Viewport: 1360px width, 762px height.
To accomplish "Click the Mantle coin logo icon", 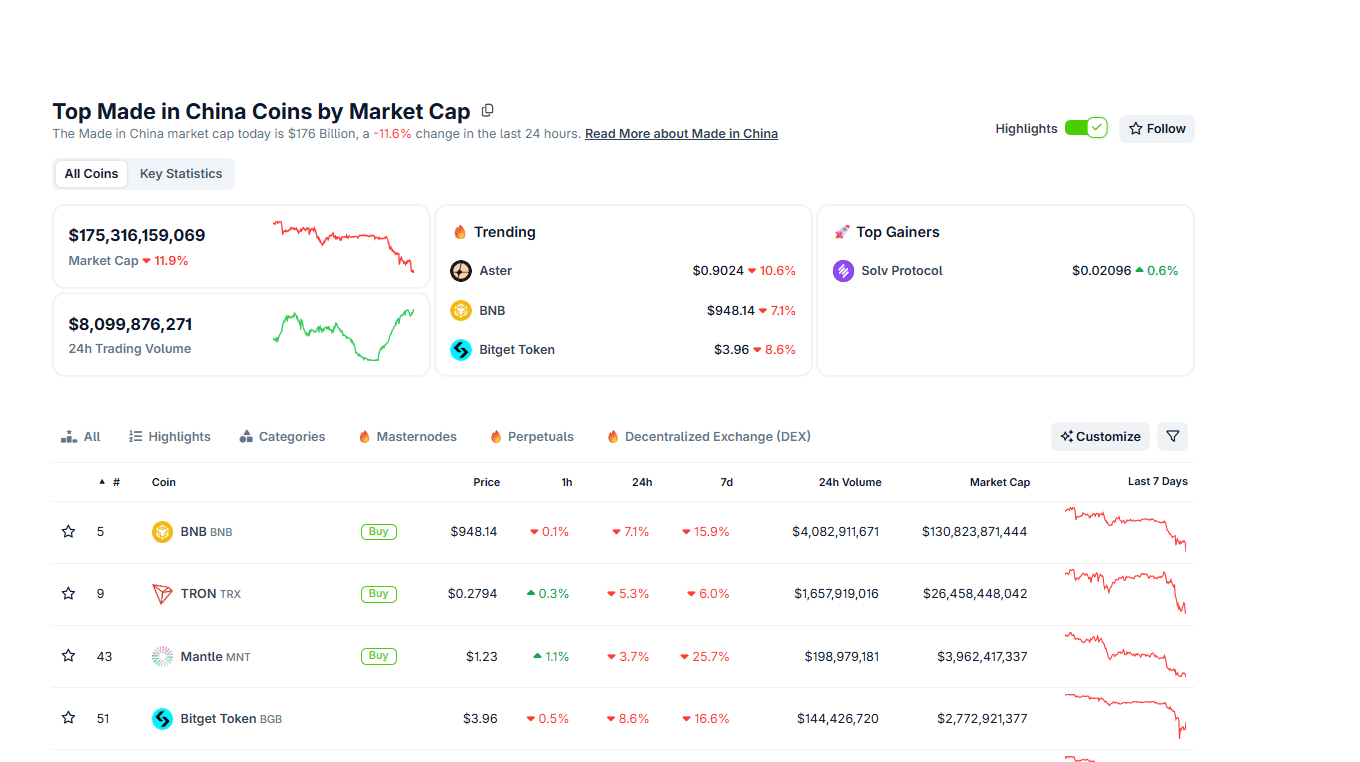I will pos(162,657).
